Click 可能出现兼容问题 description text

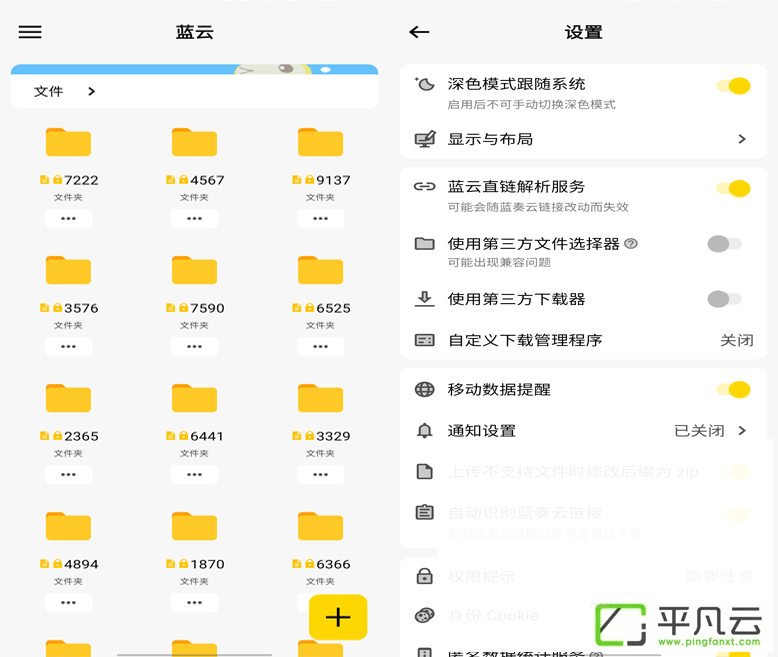click(499, 263)
